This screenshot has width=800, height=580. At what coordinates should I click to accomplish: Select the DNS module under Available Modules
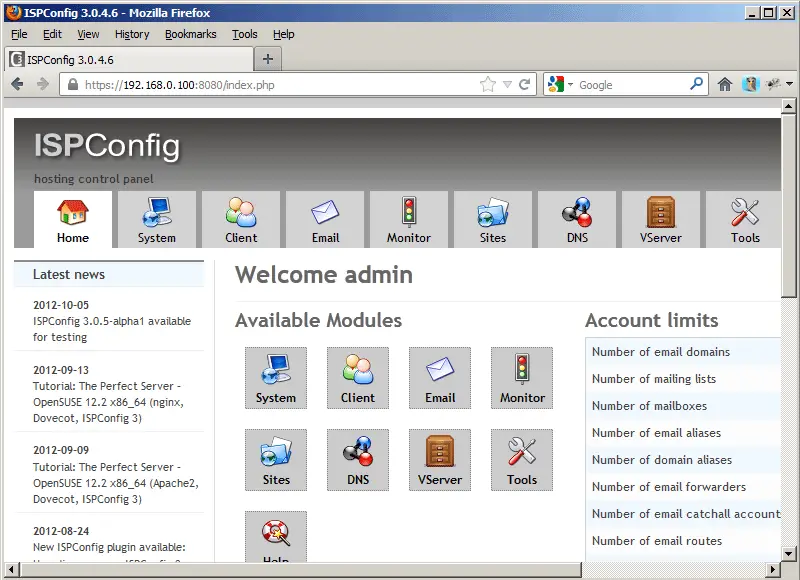[358, 460]
